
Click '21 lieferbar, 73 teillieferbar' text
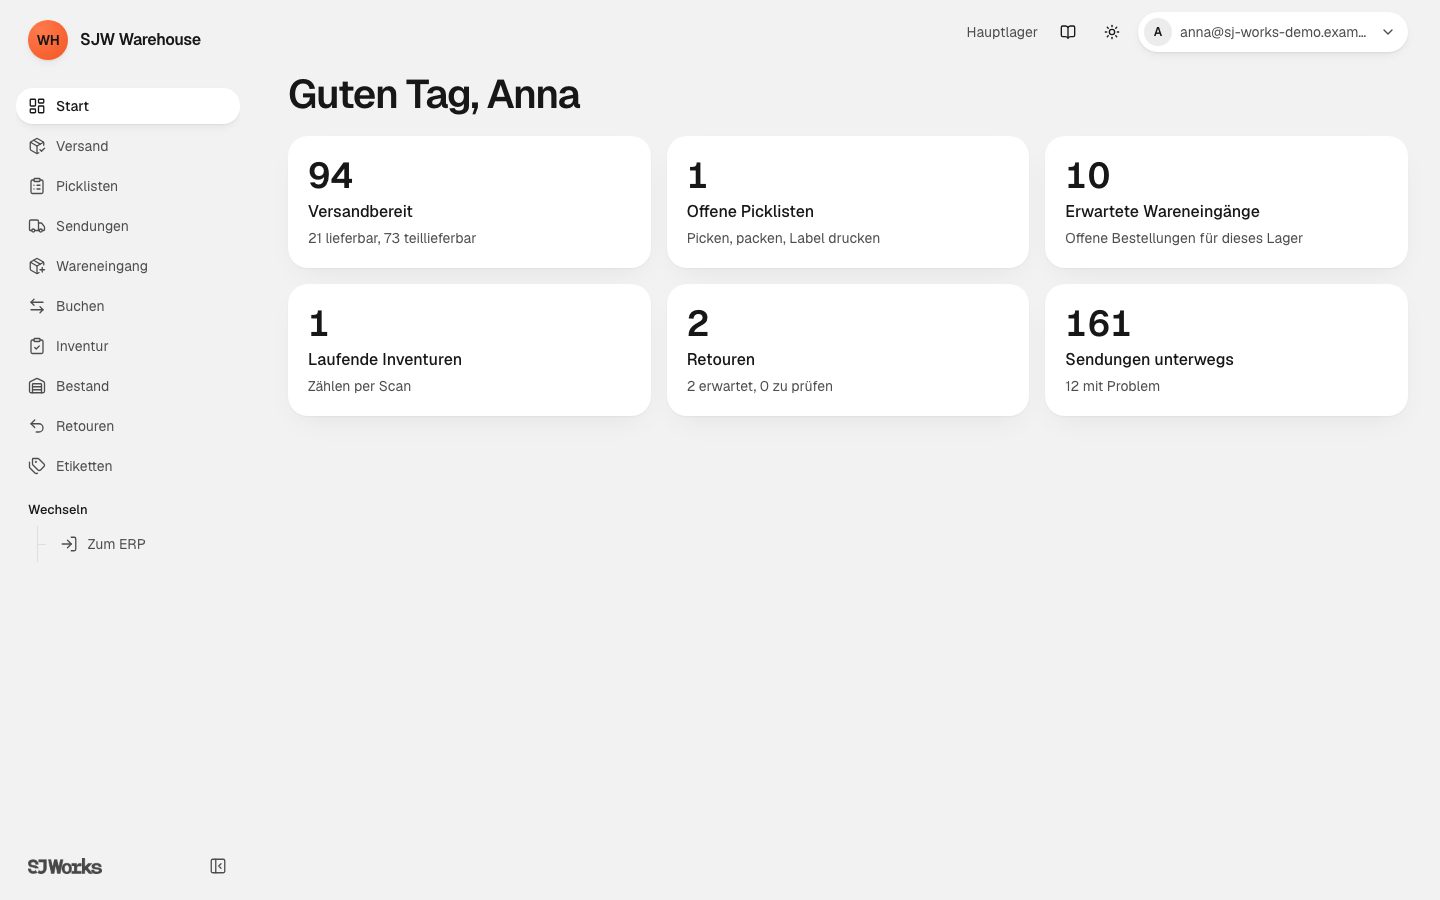pyautogui.click(x=392, y=238)
